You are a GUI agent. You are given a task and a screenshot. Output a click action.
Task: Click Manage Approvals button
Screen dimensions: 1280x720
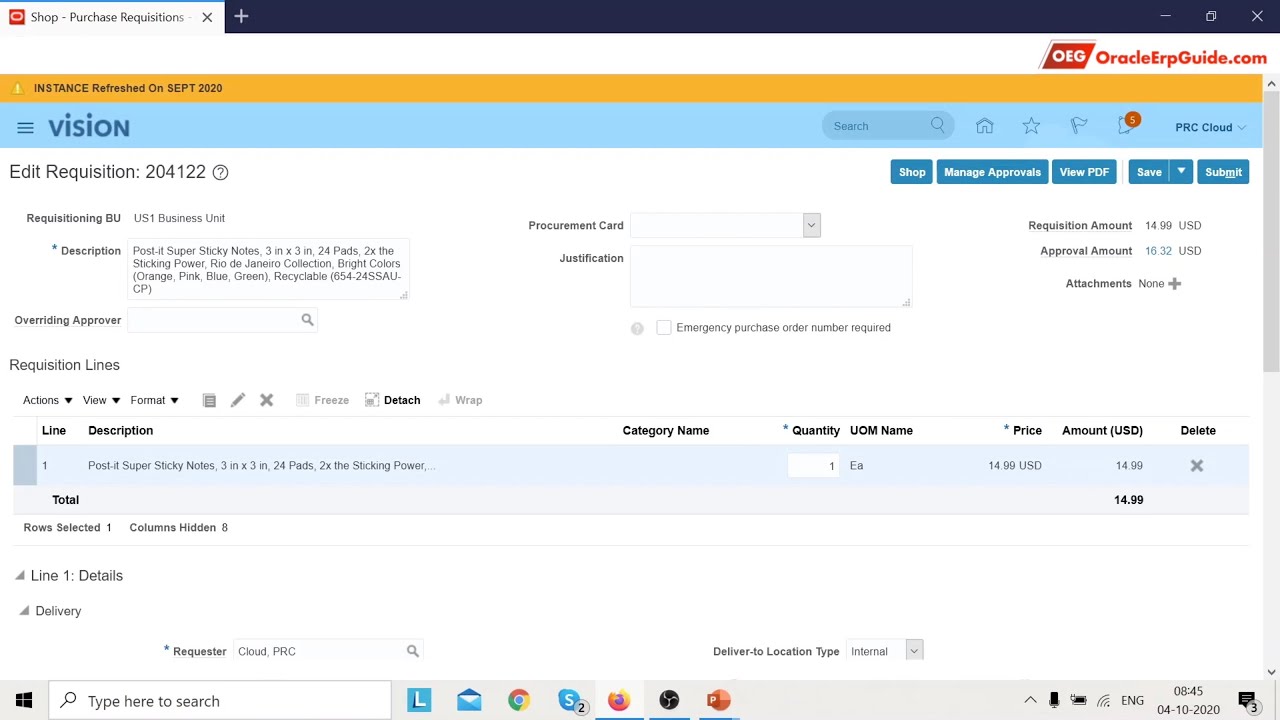[x=992, y=172]
